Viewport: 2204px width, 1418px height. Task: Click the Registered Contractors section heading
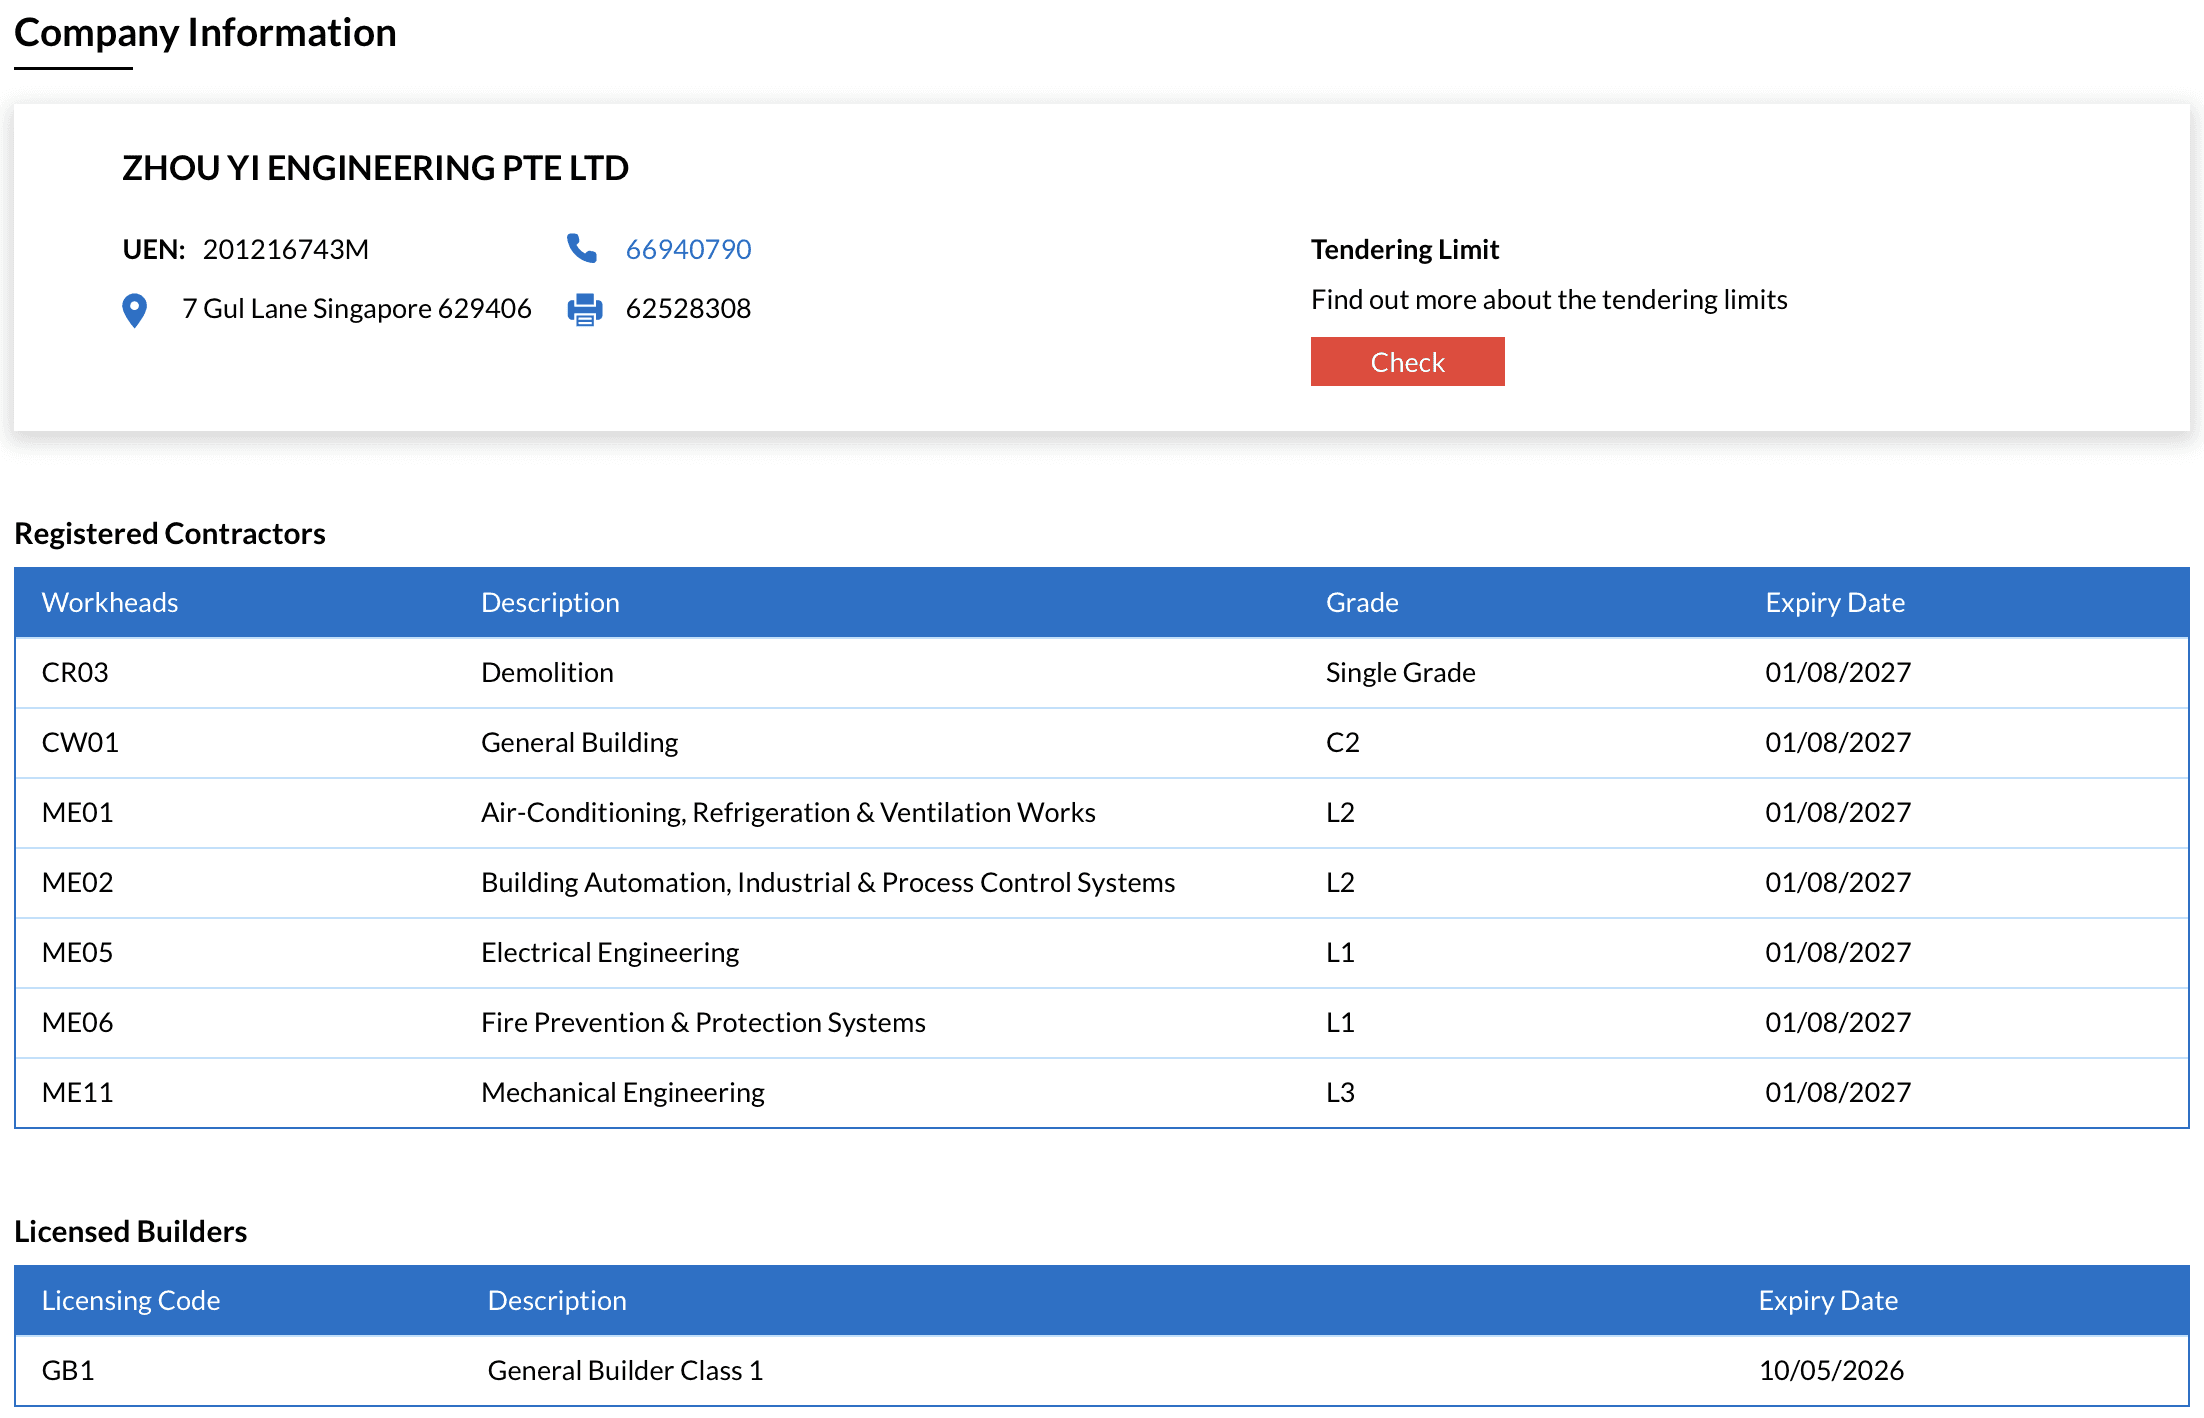pyautogui.click(x=170, y=533)
